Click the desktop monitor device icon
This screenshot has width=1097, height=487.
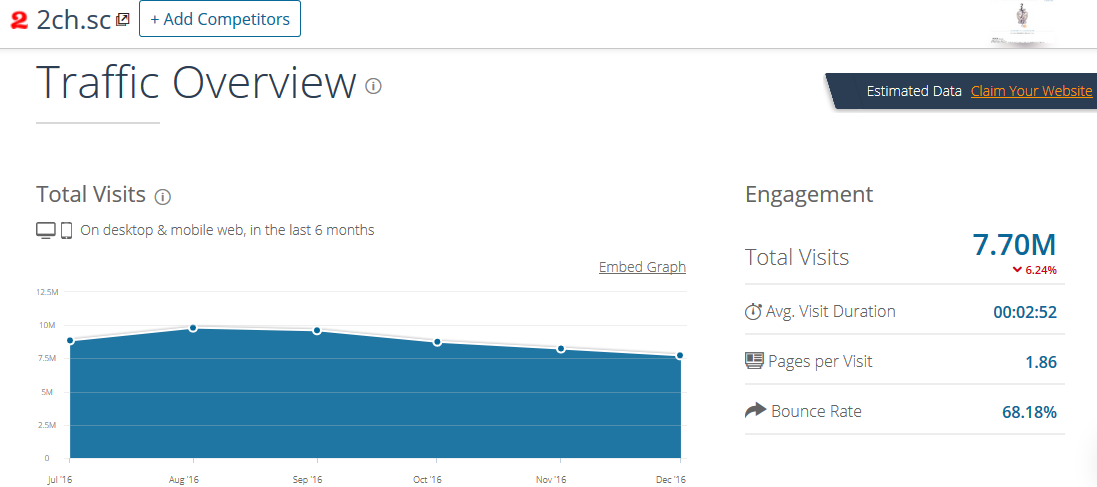tap(46, 230)
